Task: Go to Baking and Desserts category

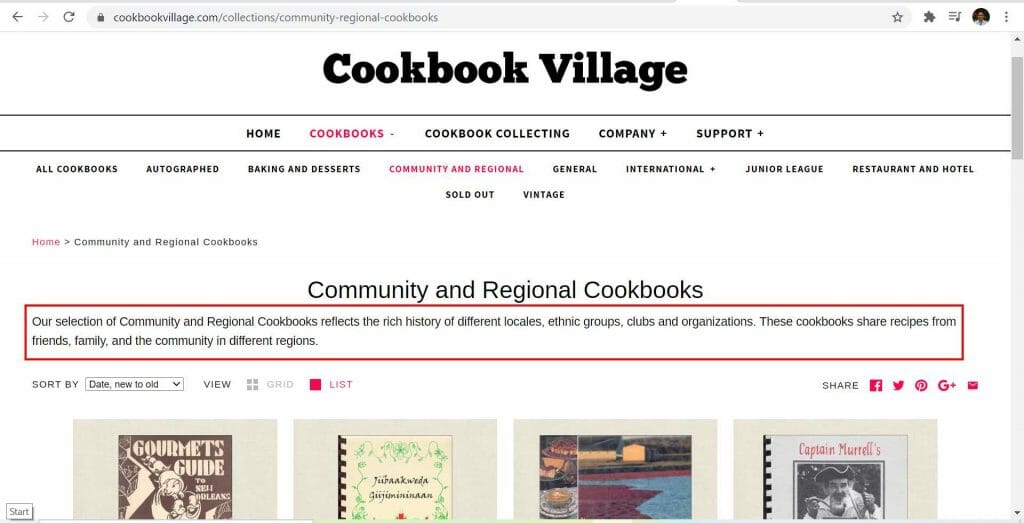Action: click(304, 168)
